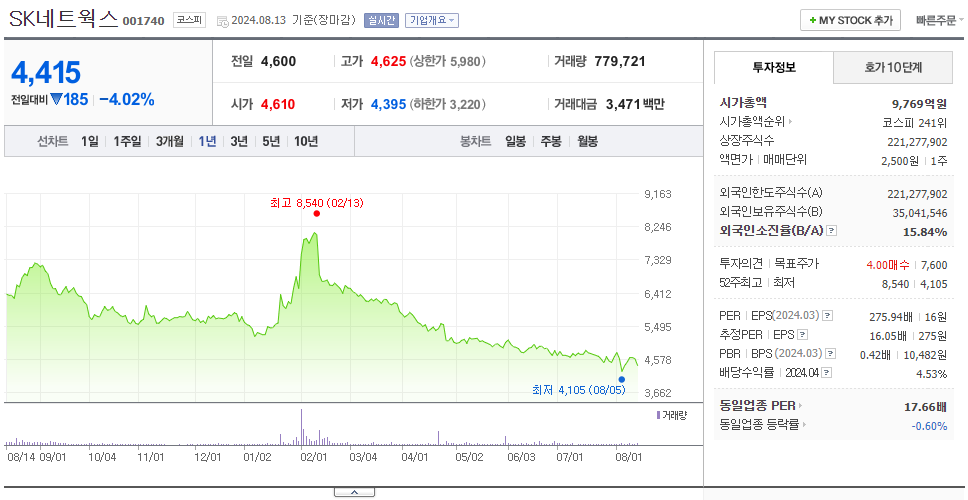968x500 pixels.
Task: Click the red 최고 8,540 marker dot
Action: click(x=317, y=214)
